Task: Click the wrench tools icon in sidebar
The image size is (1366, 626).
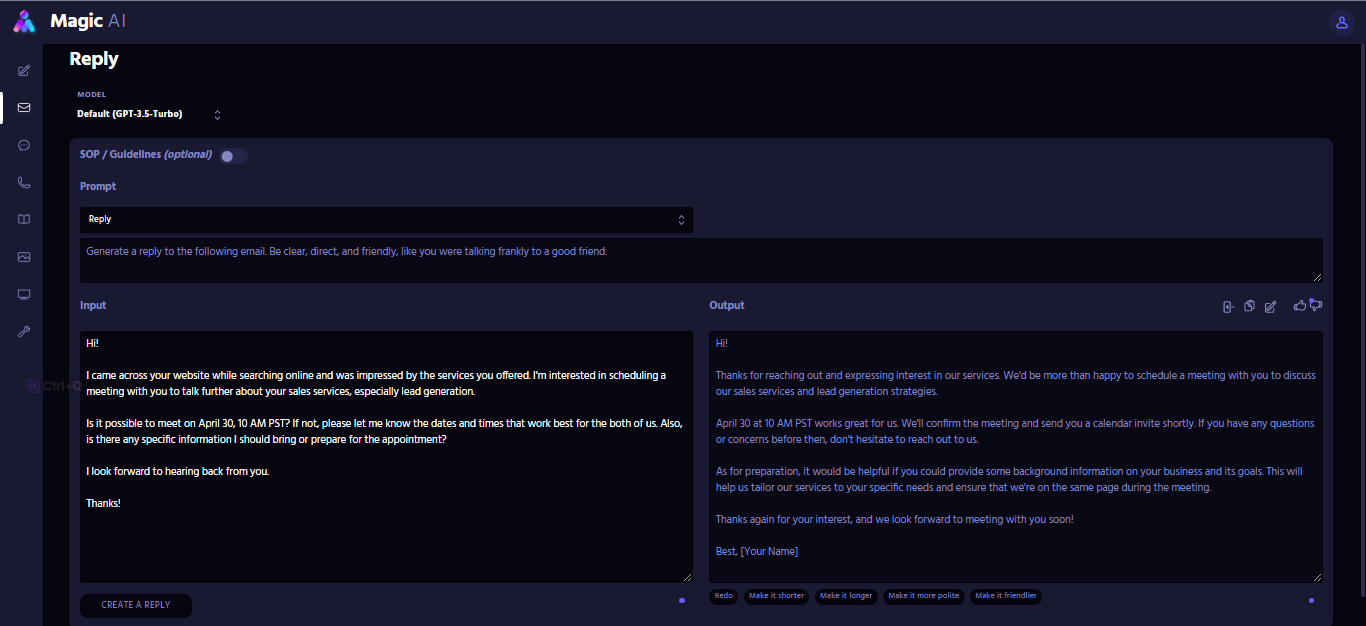Action: [x=24, y=331]
